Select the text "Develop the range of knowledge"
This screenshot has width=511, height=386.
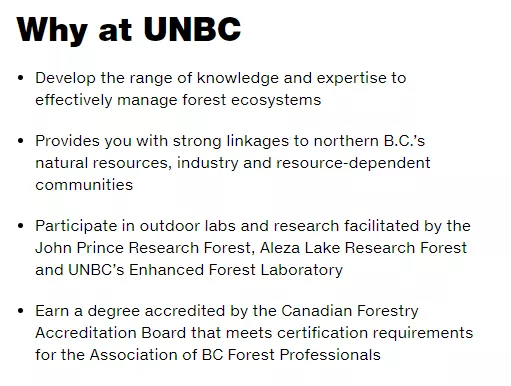[157, 78]
